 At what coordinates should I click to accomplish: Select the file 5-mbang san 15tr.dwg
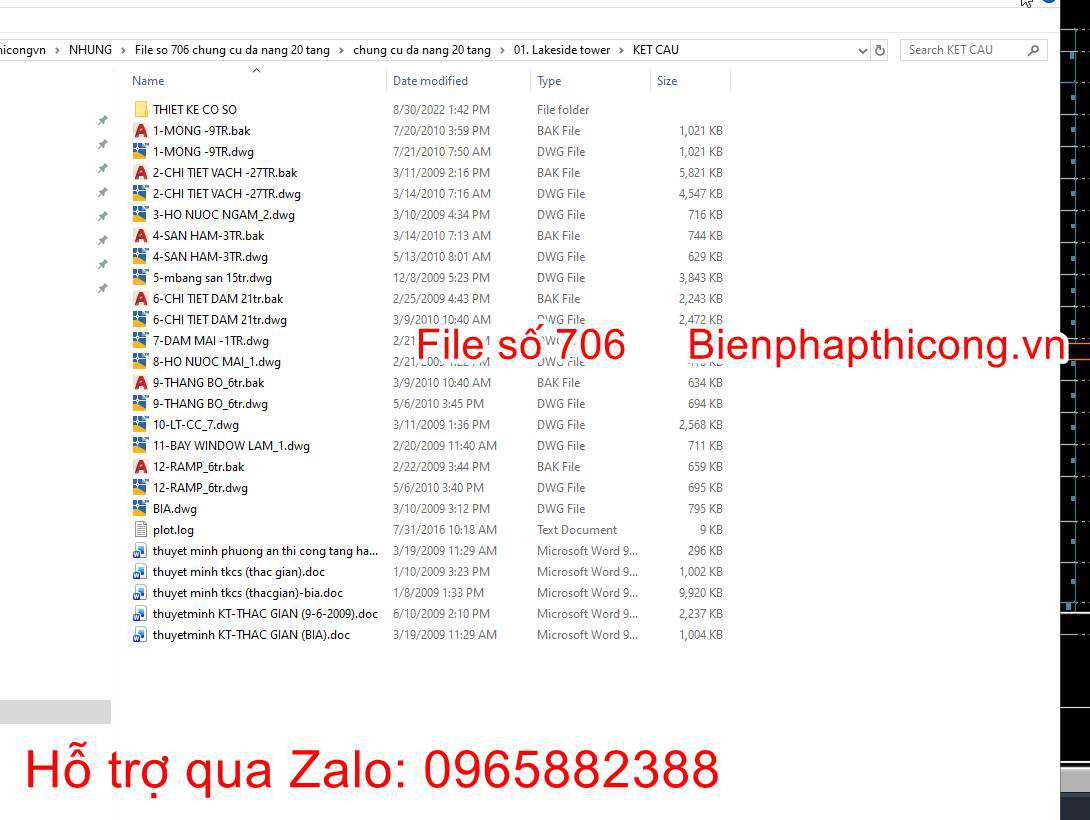click(x=212, y=278)
